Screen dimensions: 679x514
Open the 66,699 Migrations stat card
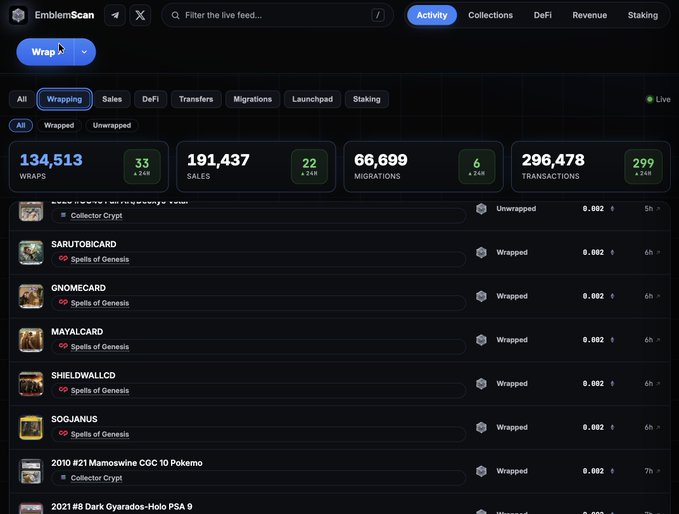click(x=423, y=167)
